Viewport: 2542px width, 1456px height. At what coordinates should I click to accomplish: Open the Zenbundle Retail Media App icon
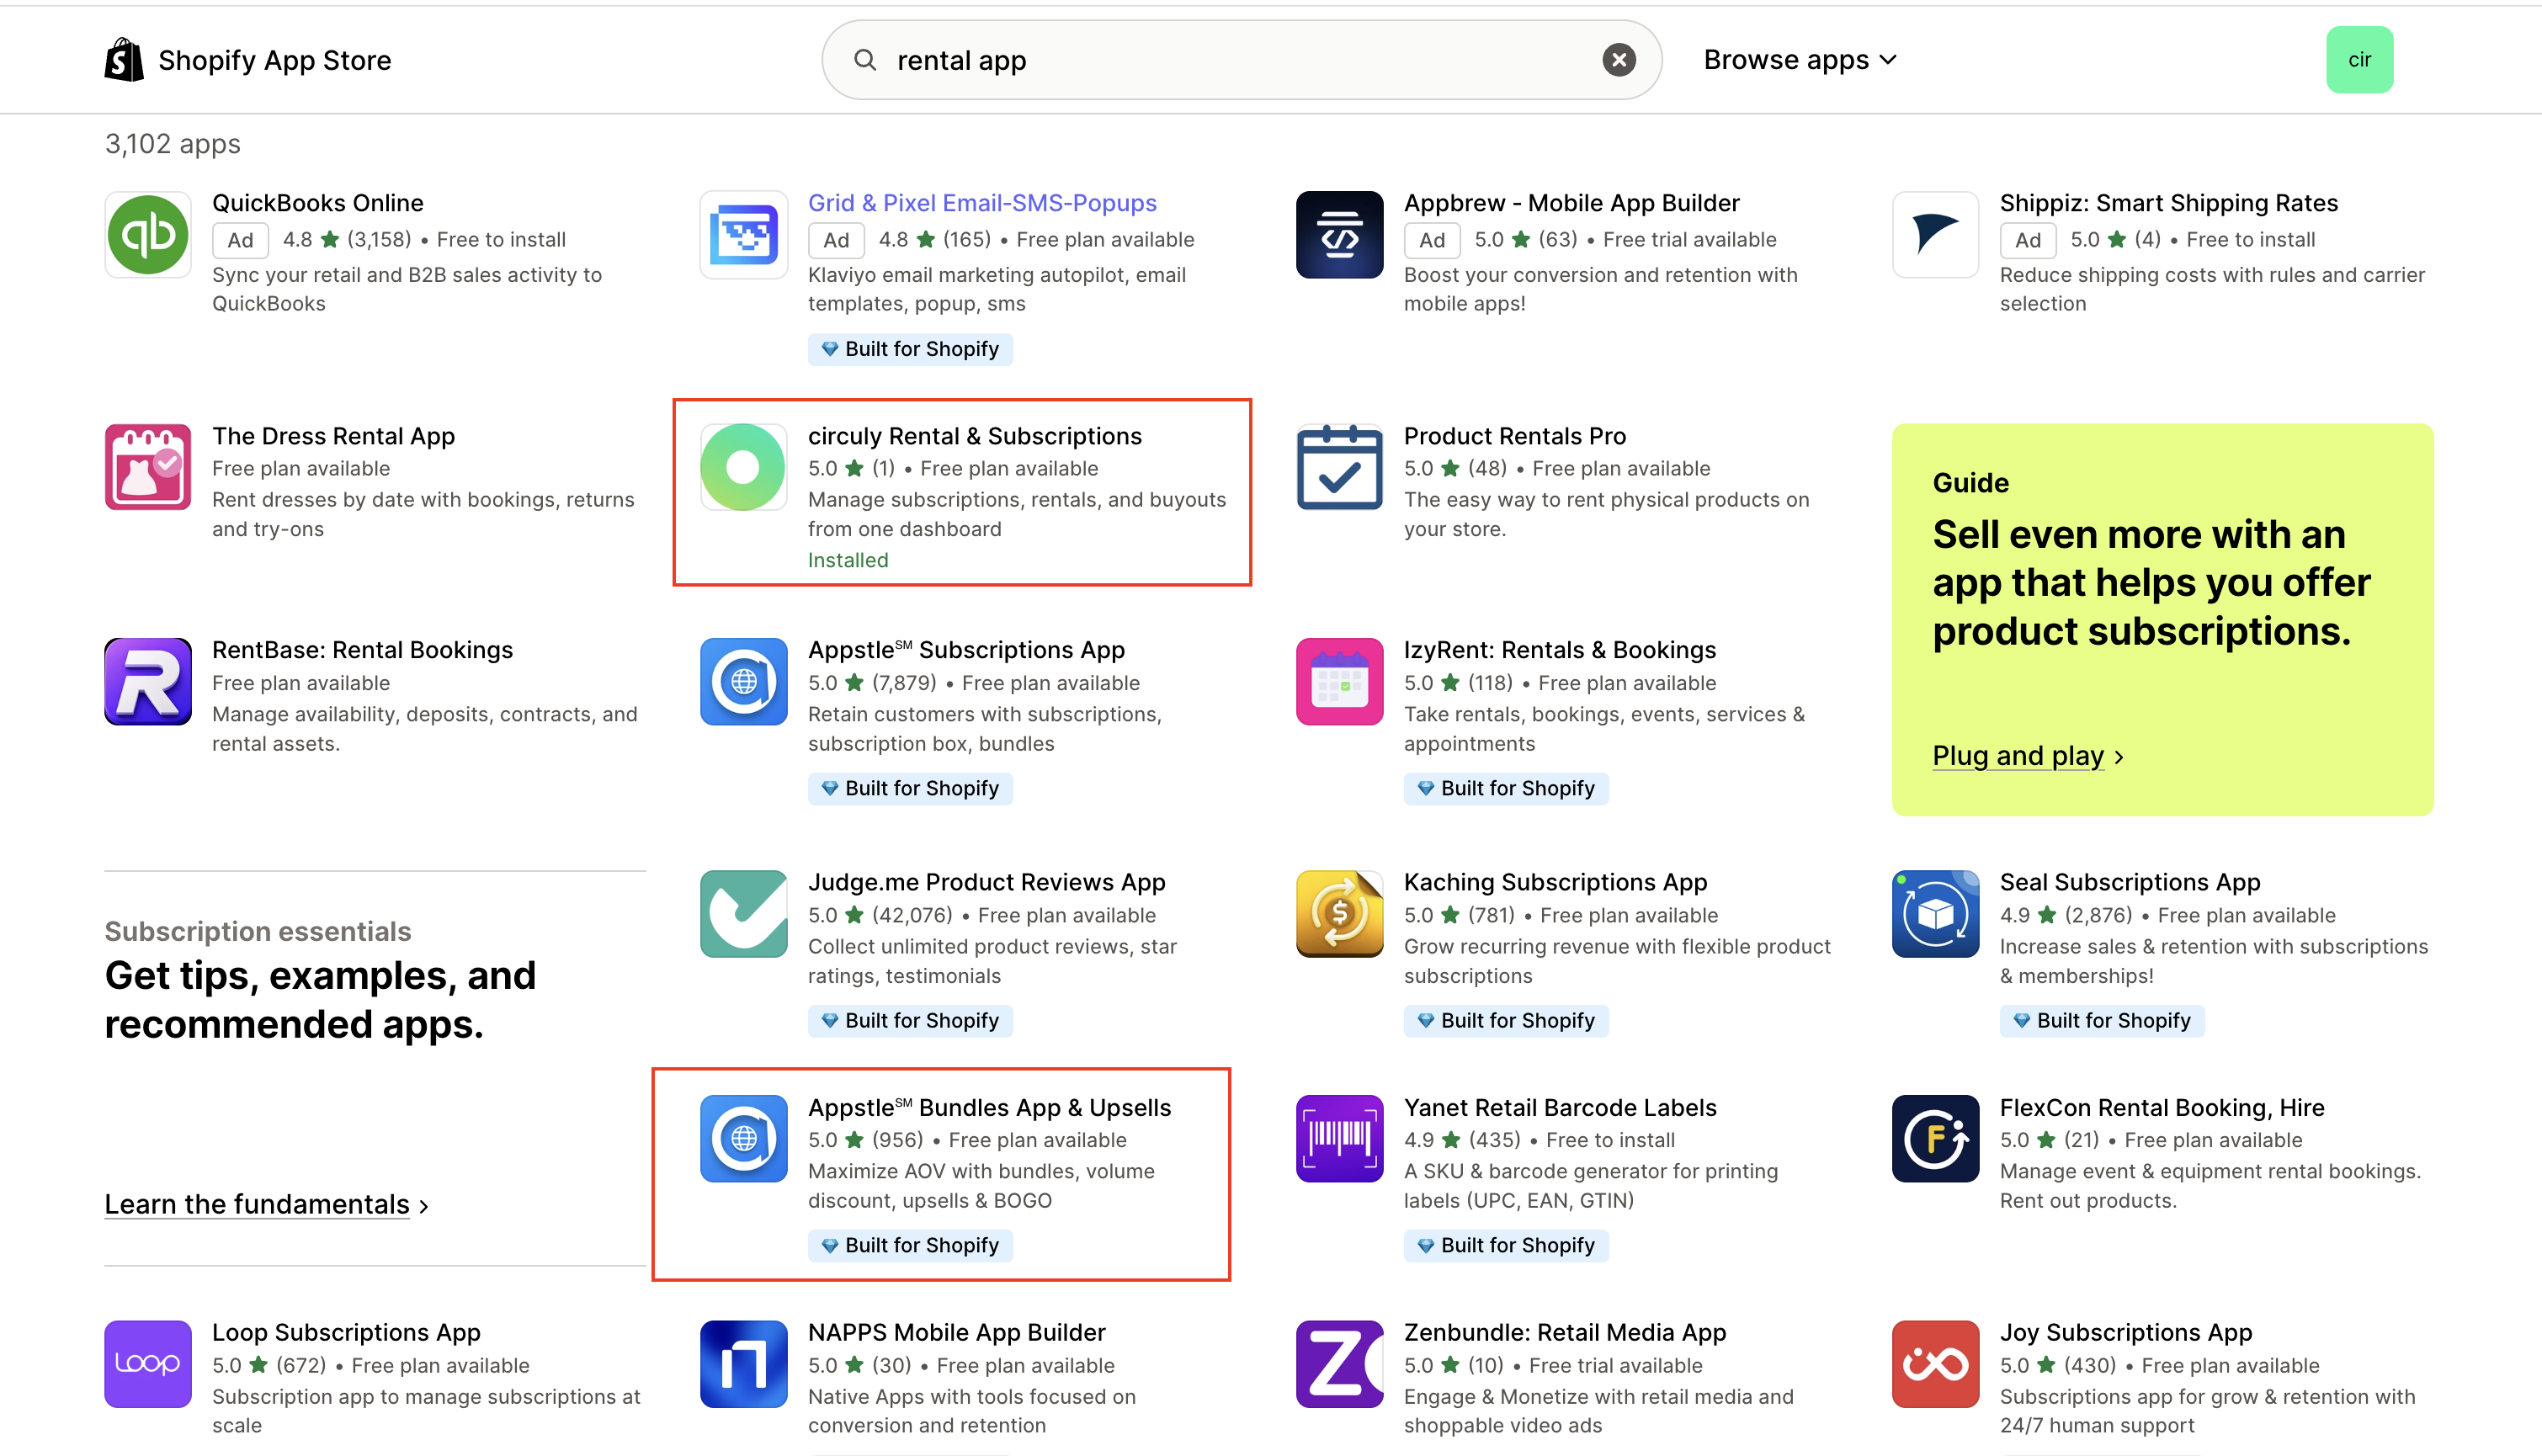pos(1339,1364)
